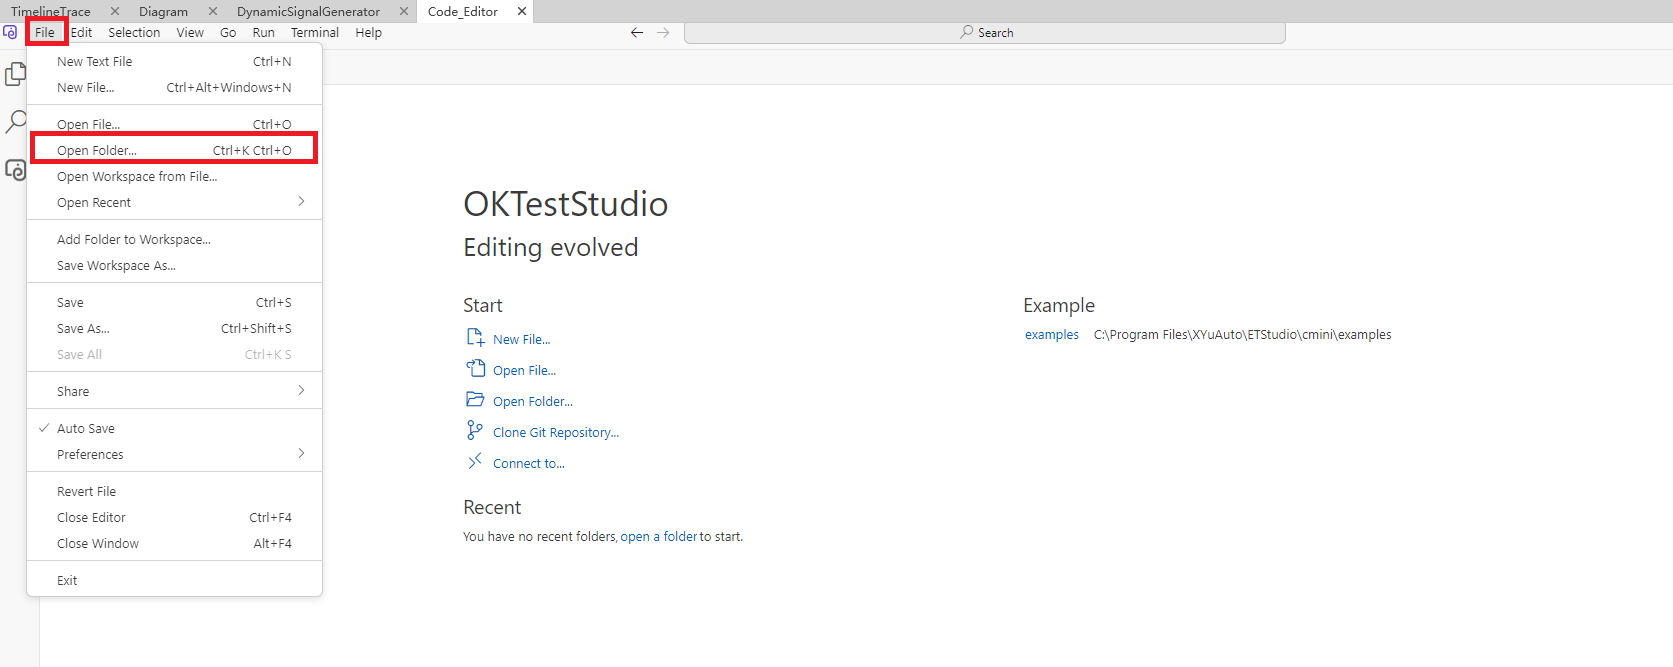Click the New File icon under Start

click(475, 338)
